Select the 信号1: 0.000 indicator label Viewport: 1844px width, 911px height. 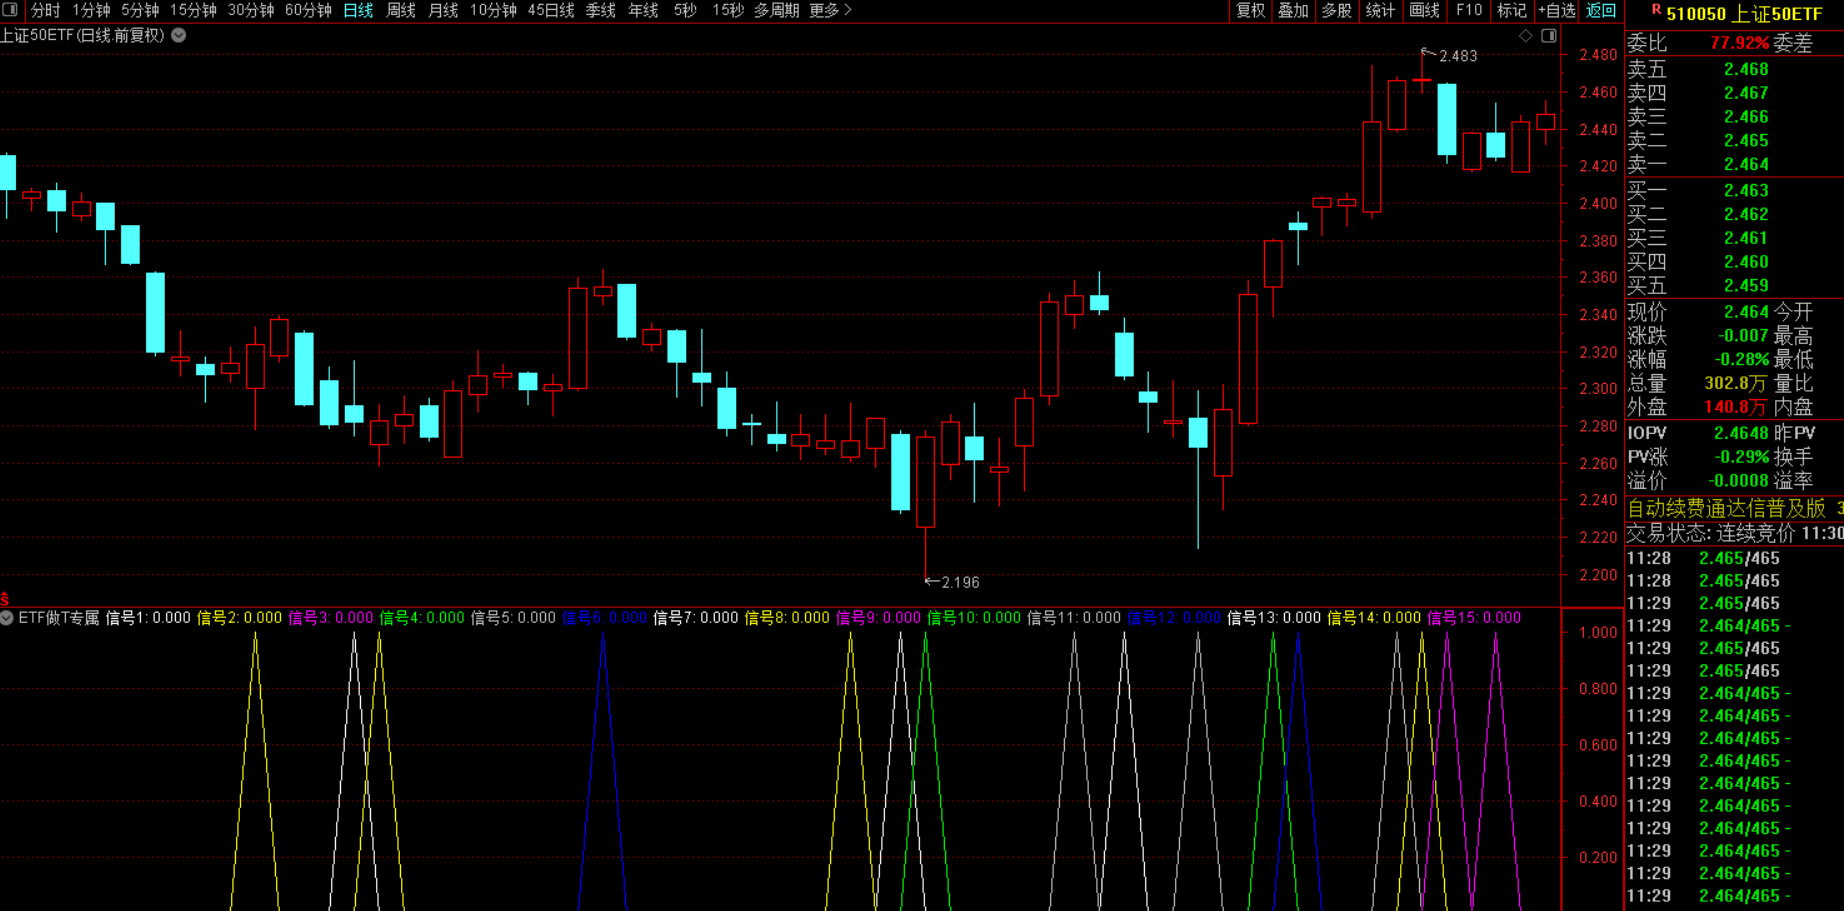tap(148, 618)
